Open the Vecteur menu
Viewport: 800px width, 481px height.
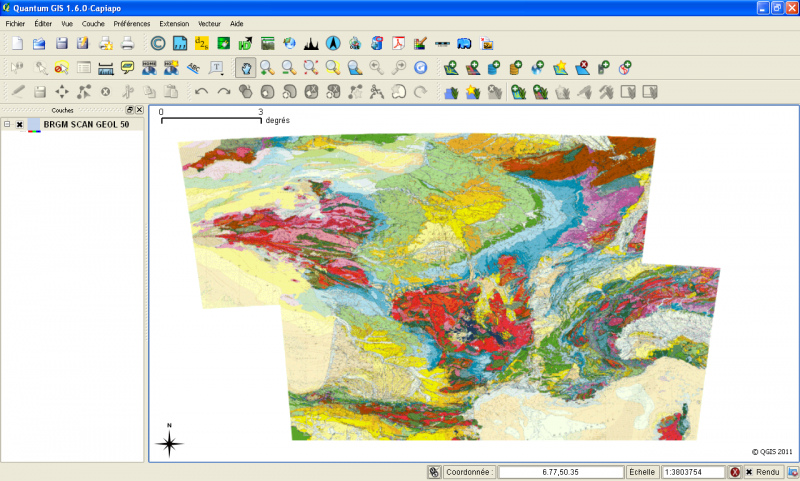click(x=210, y=22)
